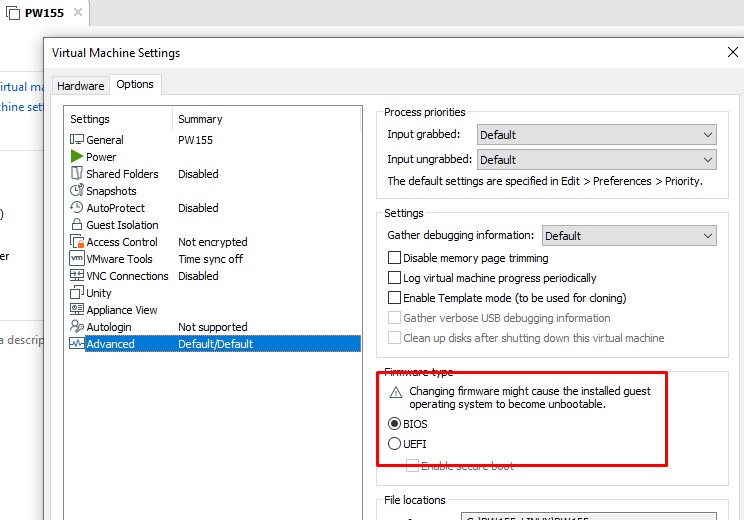
Task: Enable Disable memory page trimming checkbox
Action: click(x=394, y=258)
